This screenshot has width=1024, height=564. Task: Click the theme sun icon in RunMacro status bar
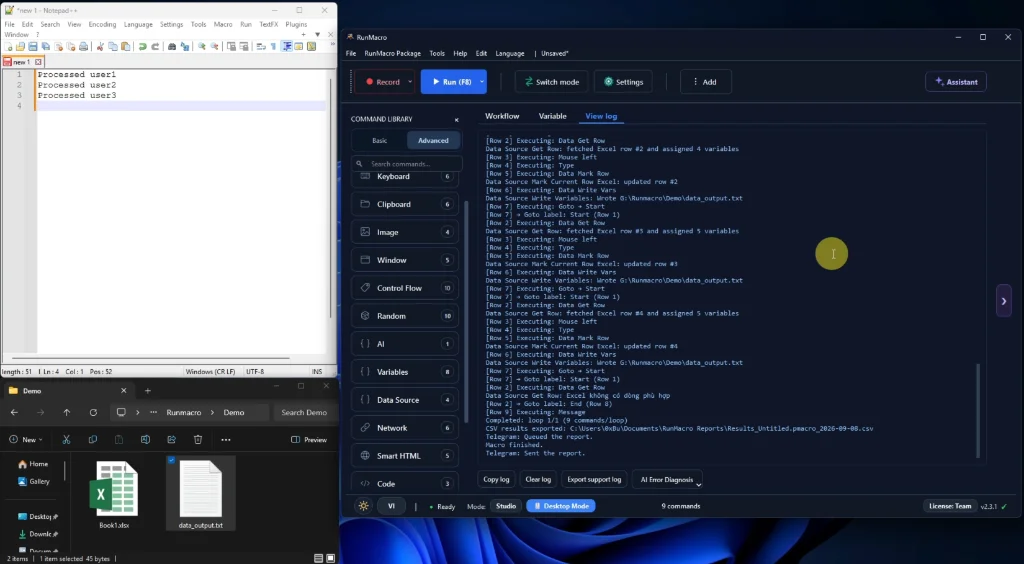point(364,506)
